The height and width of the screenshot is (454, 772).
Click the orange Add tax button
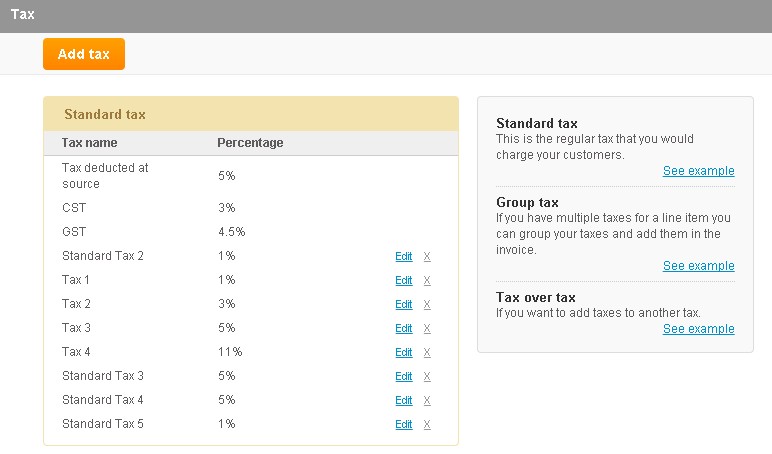click(x=84, y=54)
